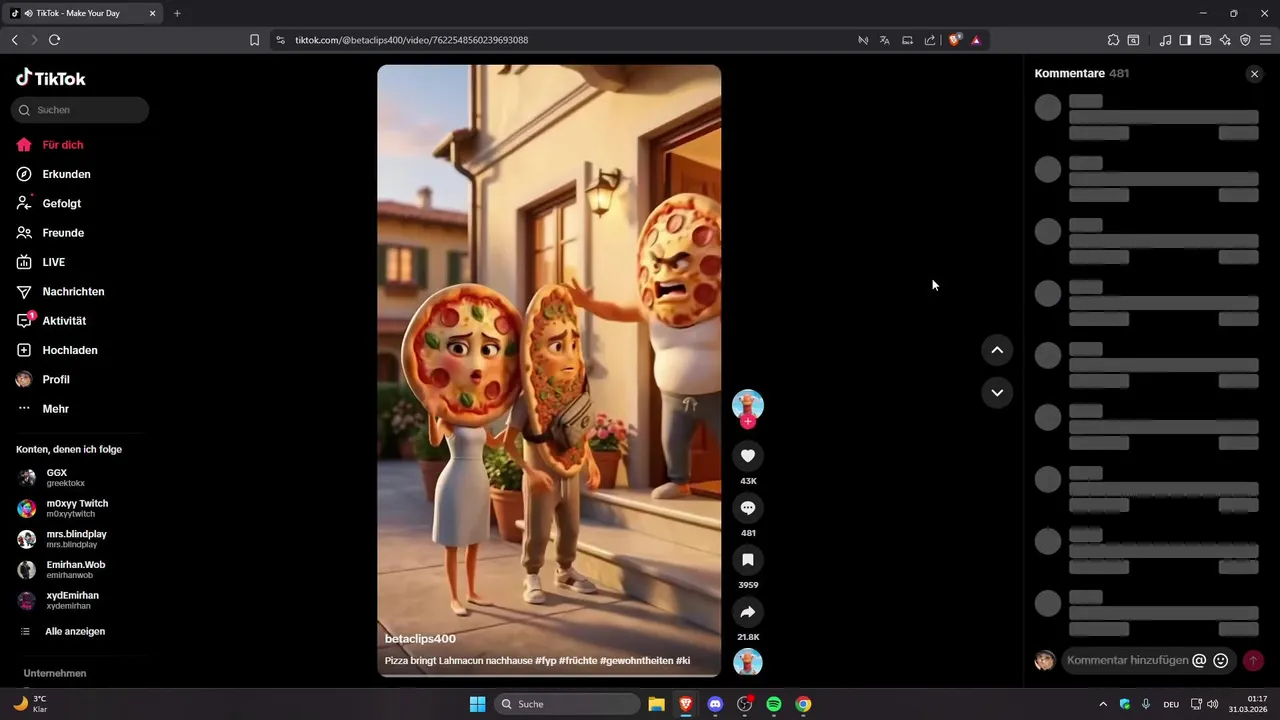This screenshot has height=720, width=1280.
Task: Click the tiktok.com URL address bar
Action: (411, 40)
